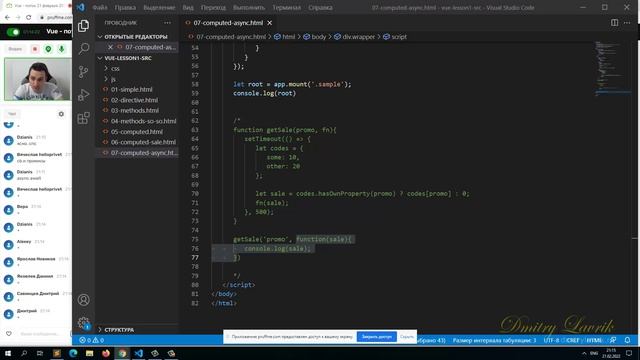Open 05-computed.html in the explorer
640x360 pixels.
click(137, 132)
